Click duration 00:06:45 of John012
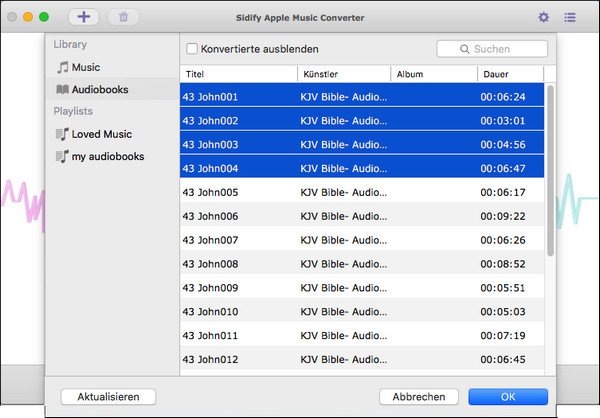 click(503, 359)
